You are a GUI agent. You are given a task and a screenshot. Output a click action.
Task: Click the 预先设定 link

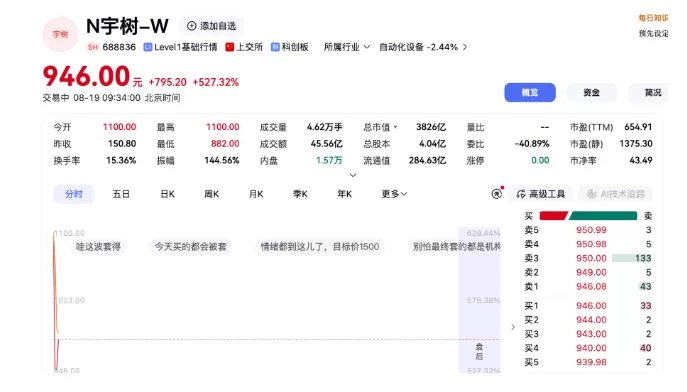point(653,33)
